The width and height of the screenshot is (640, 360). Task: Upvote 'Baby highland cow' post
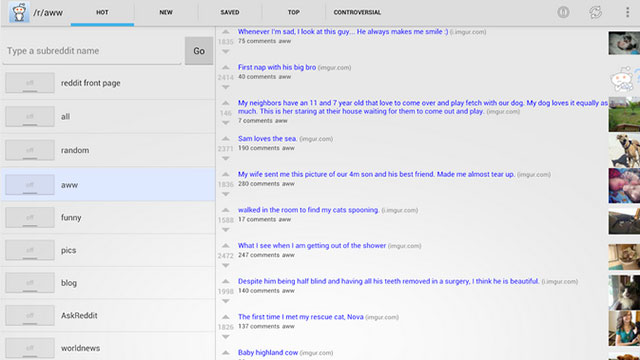226,352
